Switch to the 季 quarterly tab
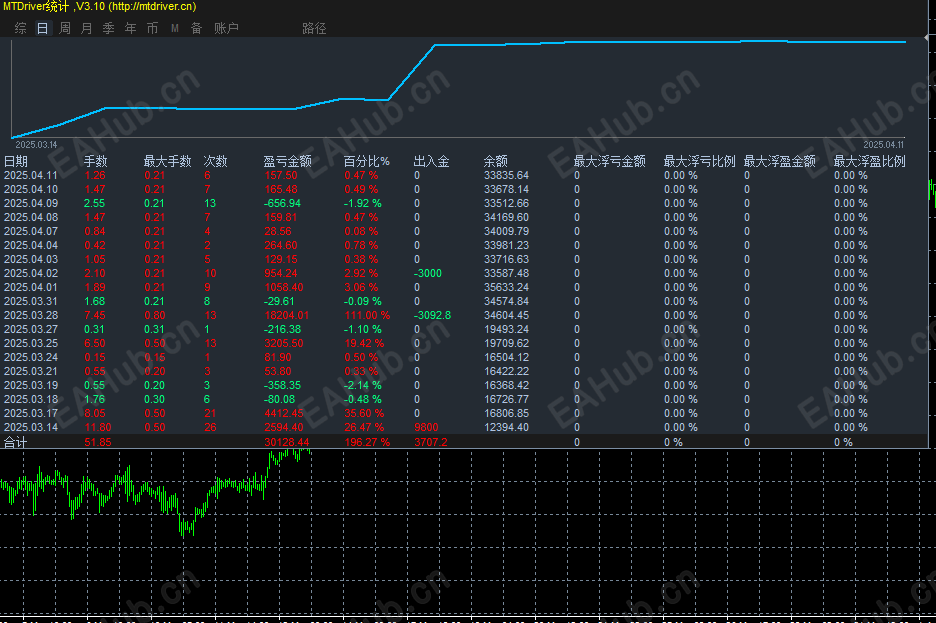Viewport: 936px width, 623px height. pyautogui.click(x=109, y=28)
